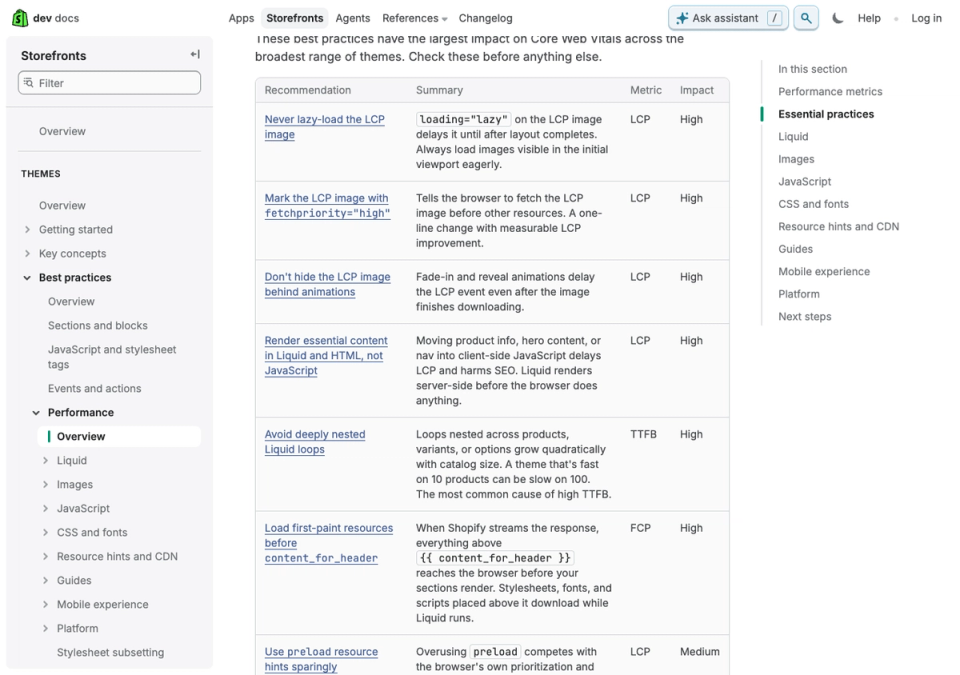Open the References dropdown menu
This screenshot has width=960, height=675.
414,18
